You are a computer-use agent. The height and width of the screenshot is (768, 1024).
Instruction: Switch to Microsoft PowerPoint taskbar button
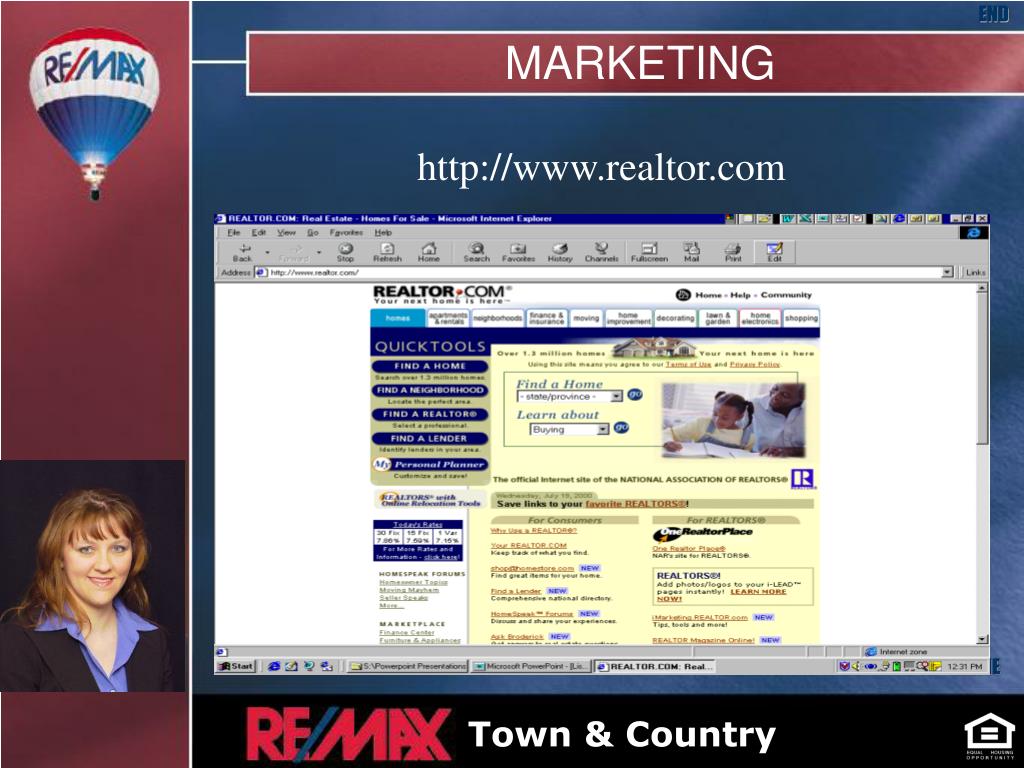tap(530, 666)
